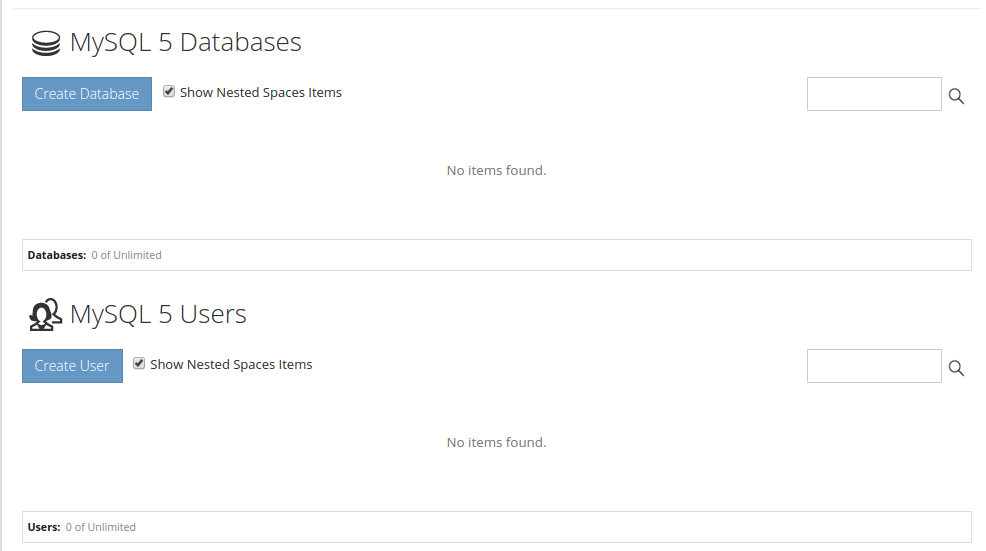Click the MySQL 5 Databases heading
Image resolution: width=986 pixels, height=551 pixels.
(186, 42)
